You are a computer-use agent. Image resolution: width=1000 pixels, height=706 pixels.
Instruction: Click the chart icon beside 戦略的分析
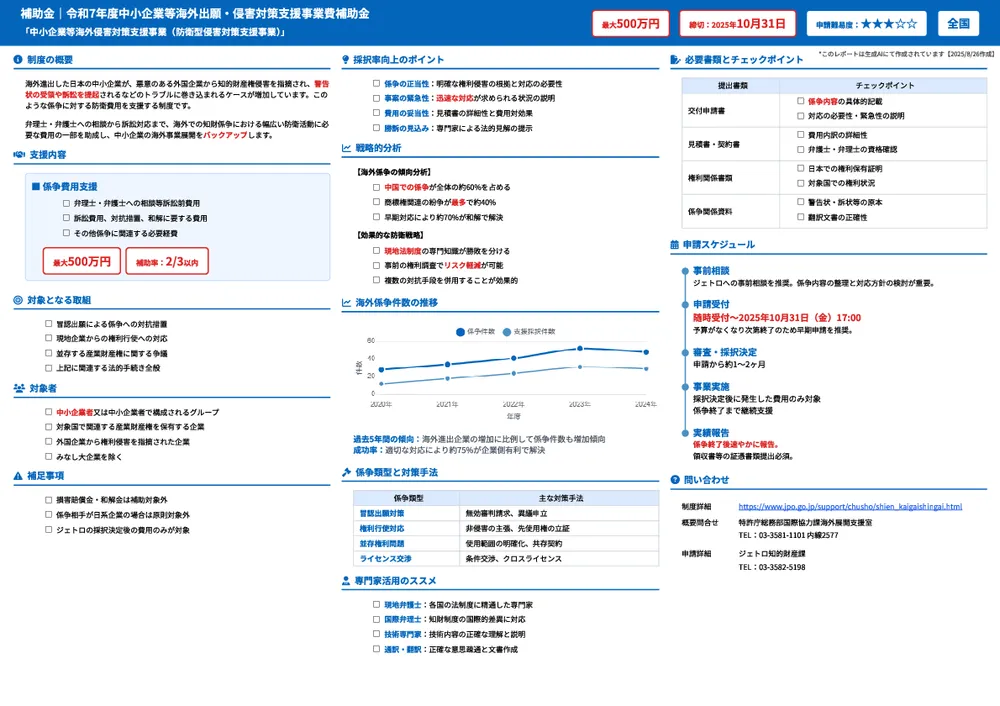click(346, 148)
